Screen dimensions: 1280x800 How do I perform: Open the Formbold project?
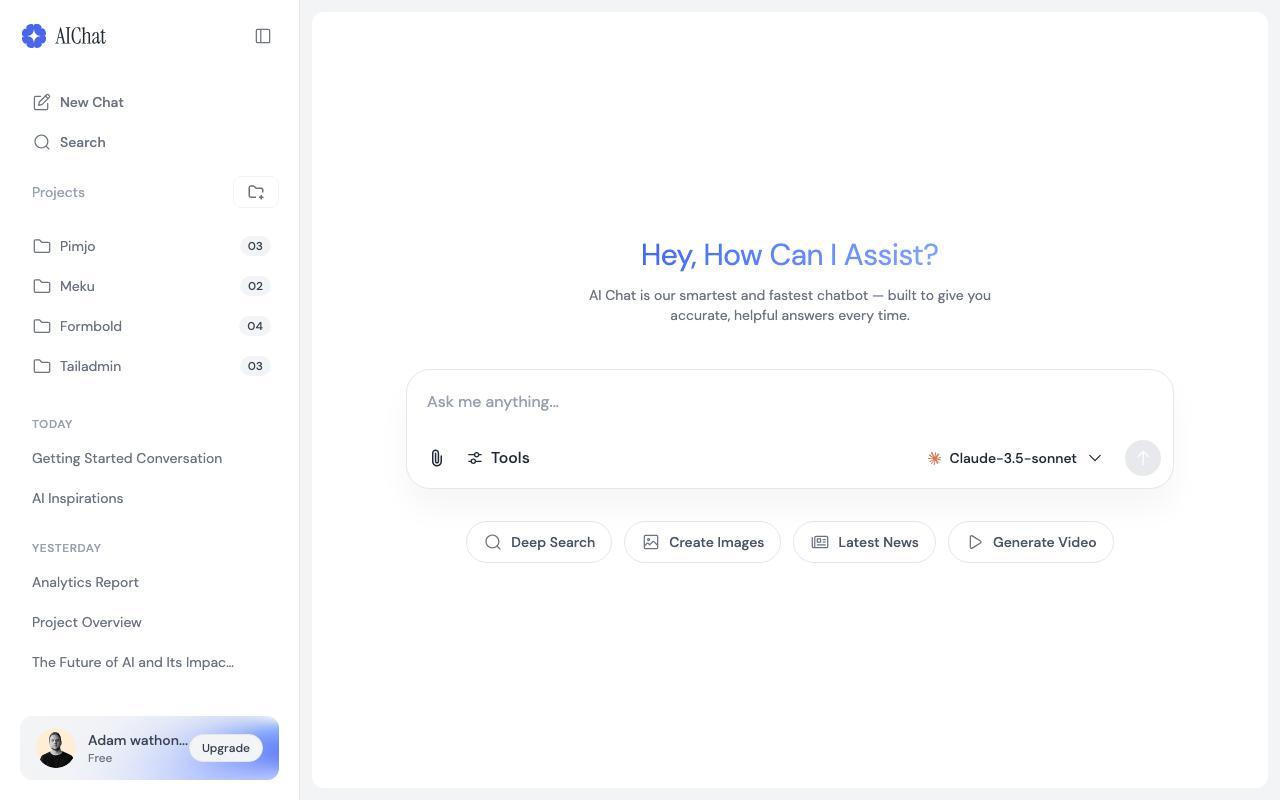click(149, 326)
